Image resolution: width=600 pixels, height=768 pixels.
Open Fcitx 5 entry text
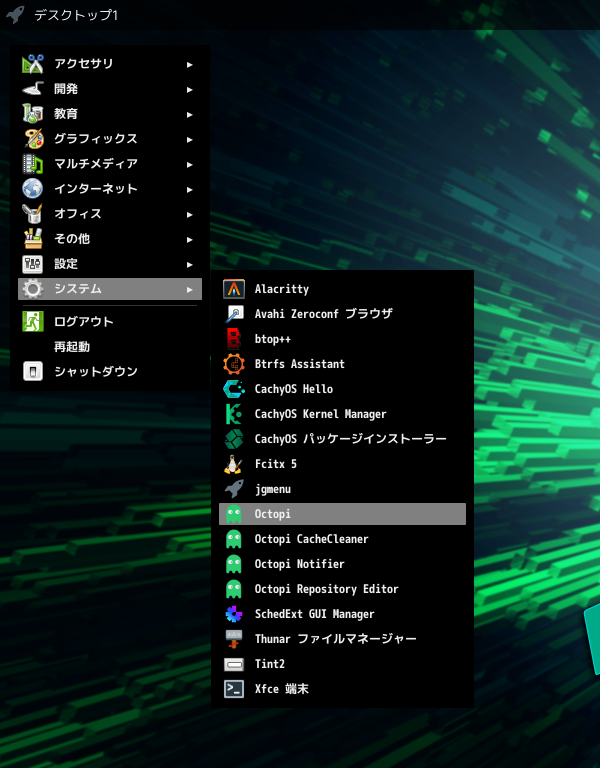pyautogui.click(x=276, y=464)
